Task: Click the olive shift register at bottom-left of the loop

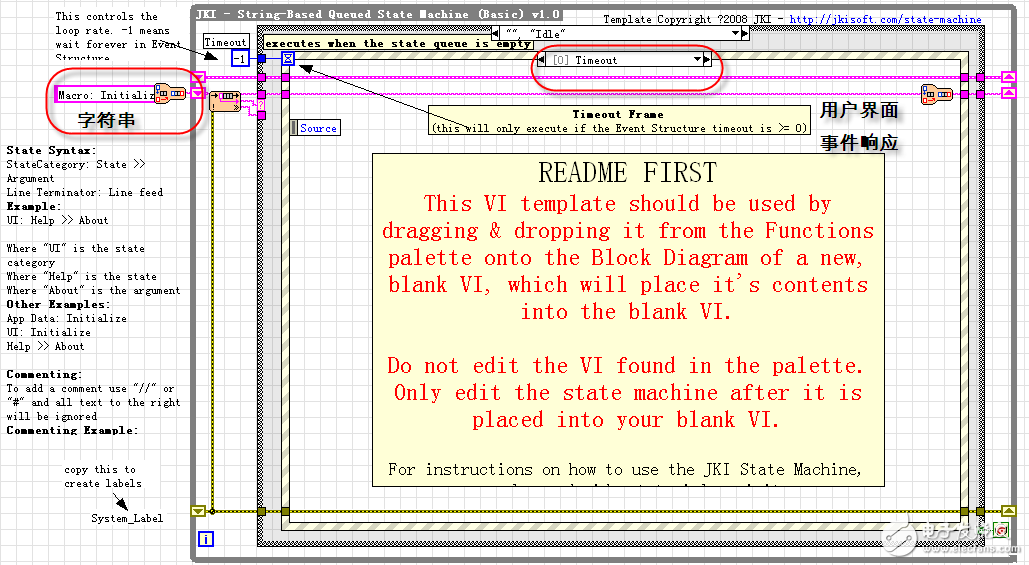Action: pos(198,511)
